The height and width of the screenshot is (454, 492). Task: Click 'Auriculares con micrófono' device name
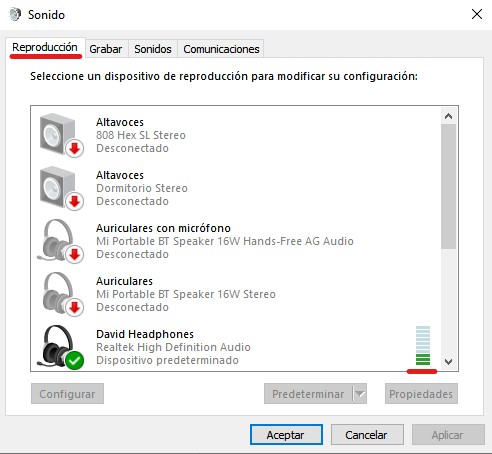pyautogui.click(x=163, y=228)
